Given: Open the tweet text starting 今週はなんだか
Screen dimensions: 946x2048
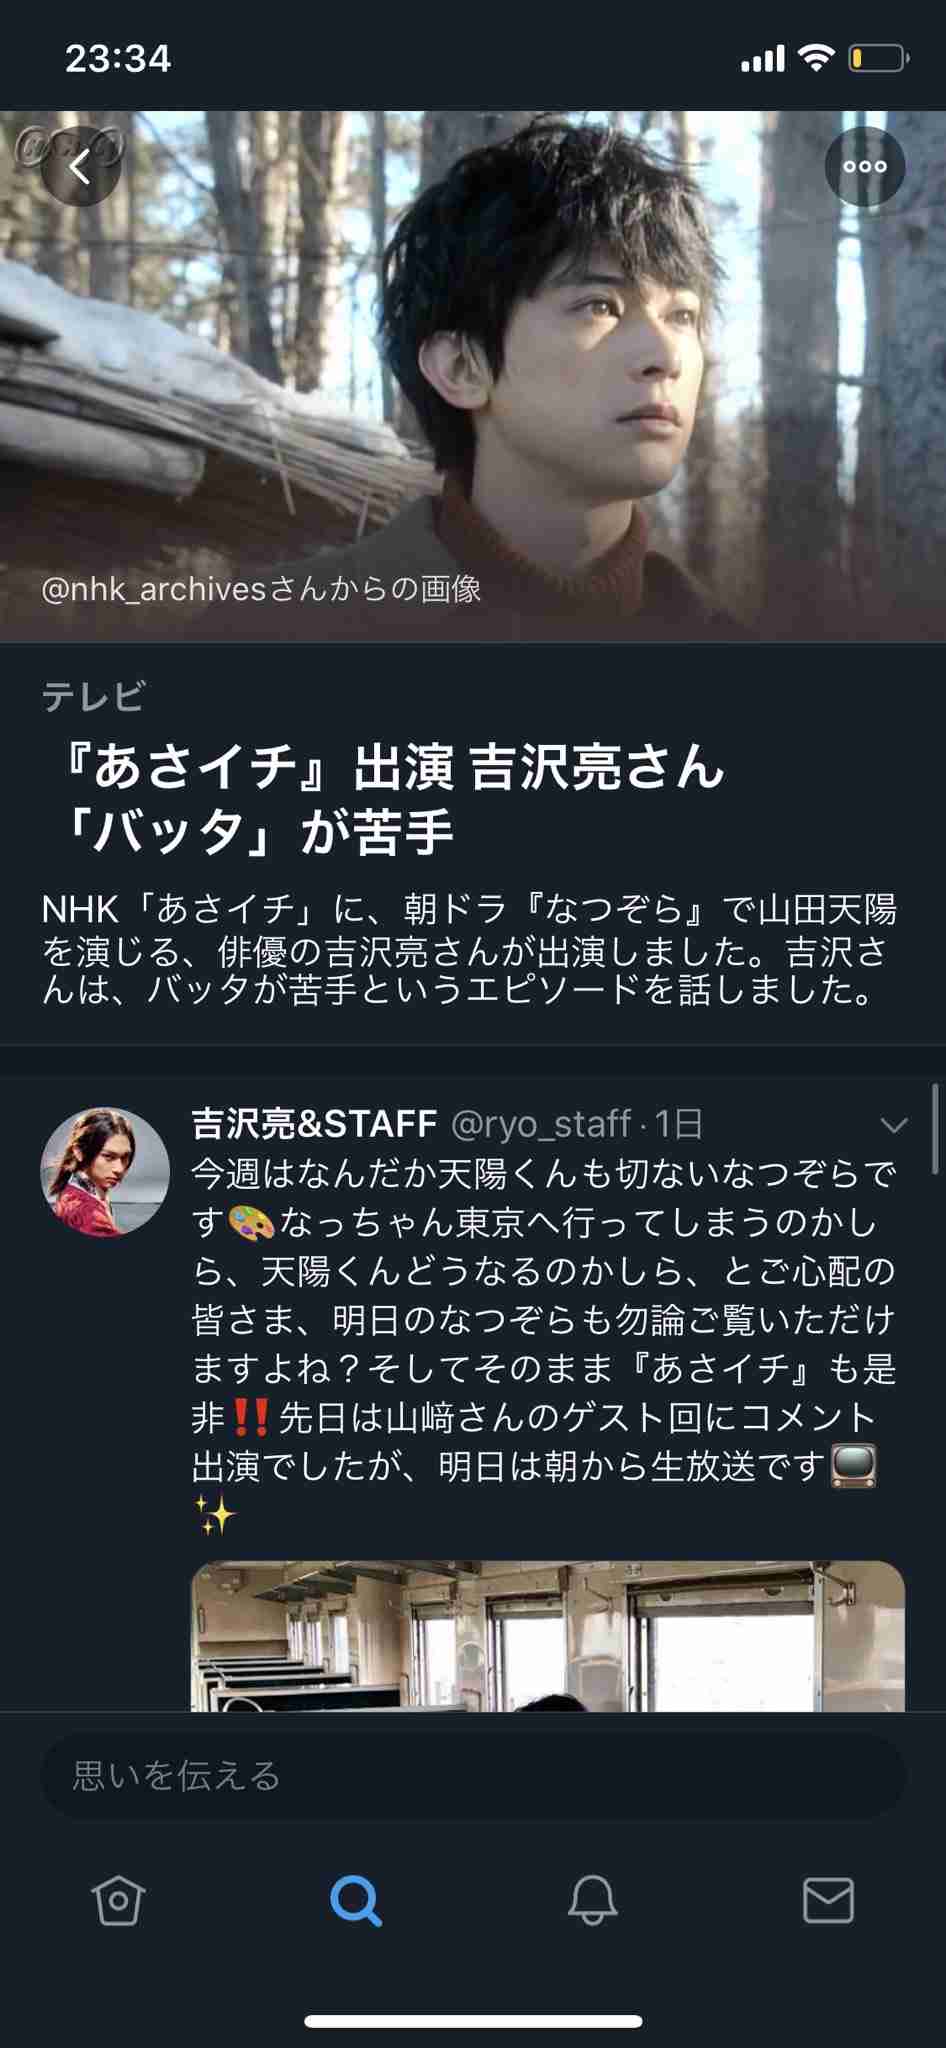Looking at the screenshot, I should pos(543,1343).
